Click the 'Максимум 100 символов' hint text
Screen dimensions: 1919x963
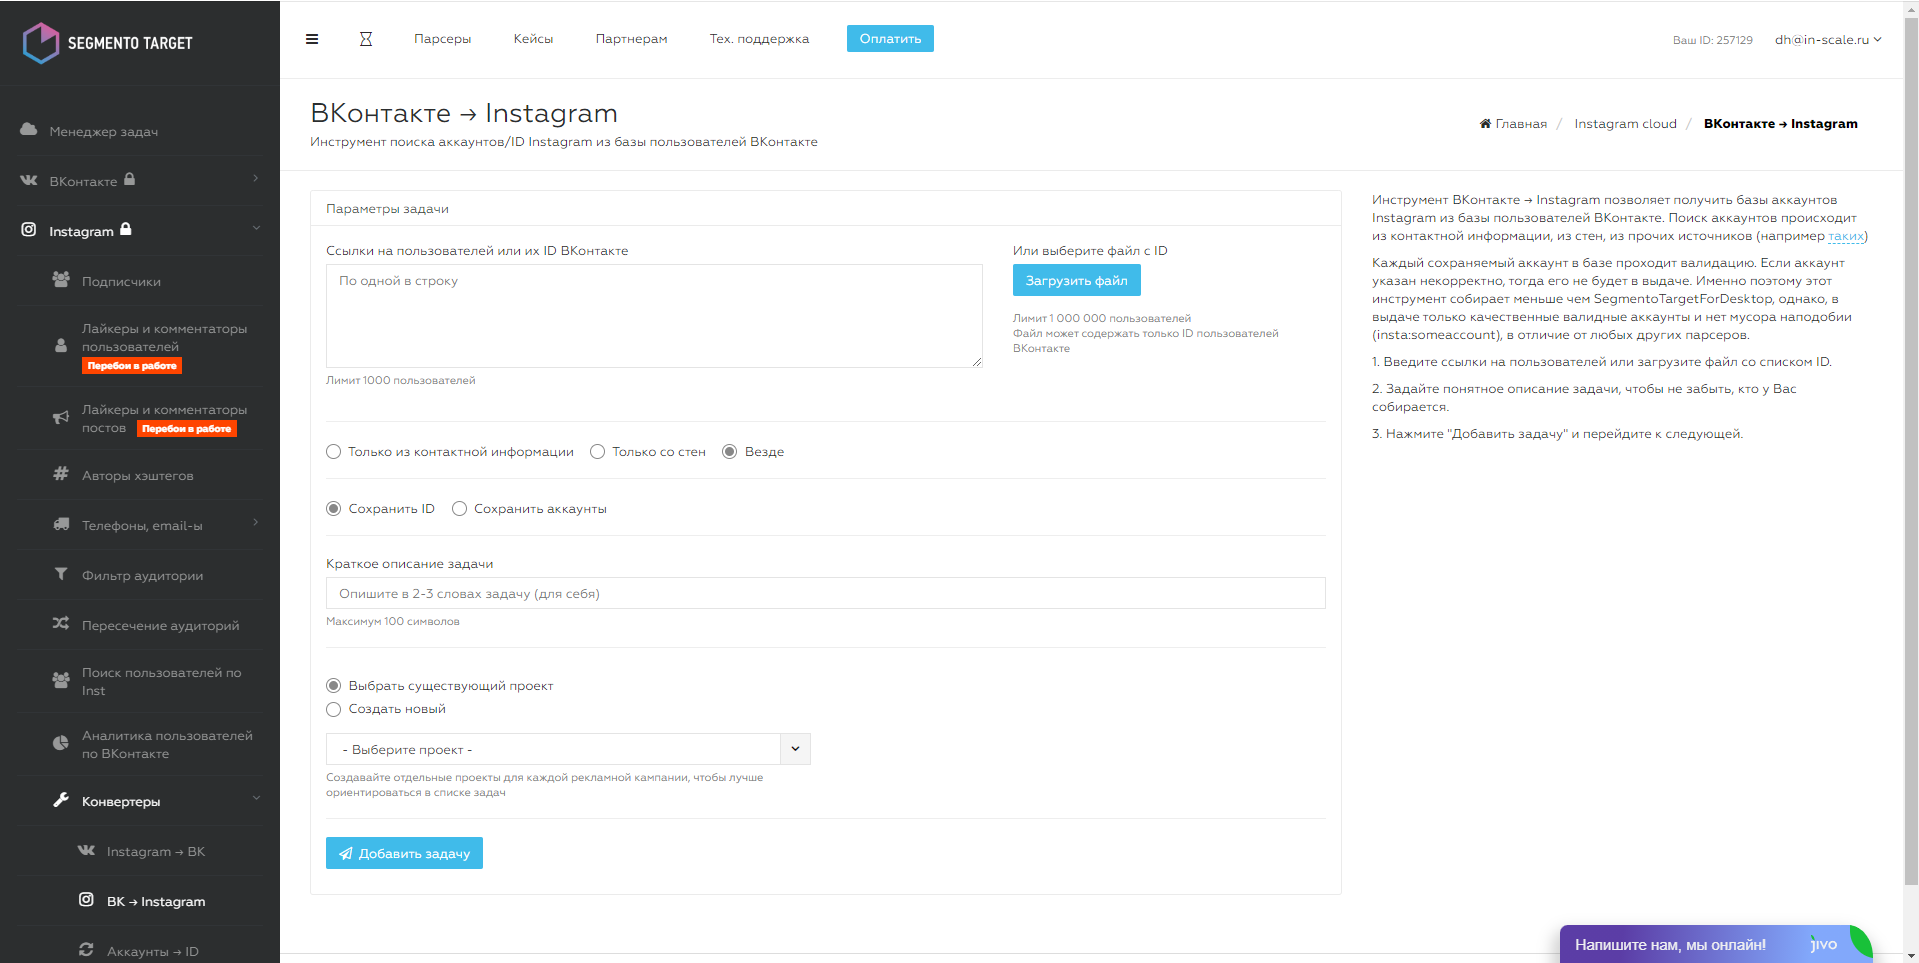(393, 621)
